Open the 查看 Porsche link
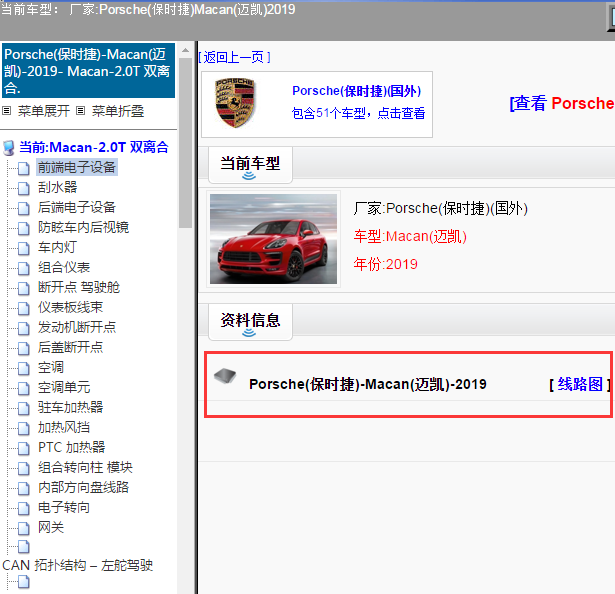This screenshot has height=594, width=615. tap(562, 104)
